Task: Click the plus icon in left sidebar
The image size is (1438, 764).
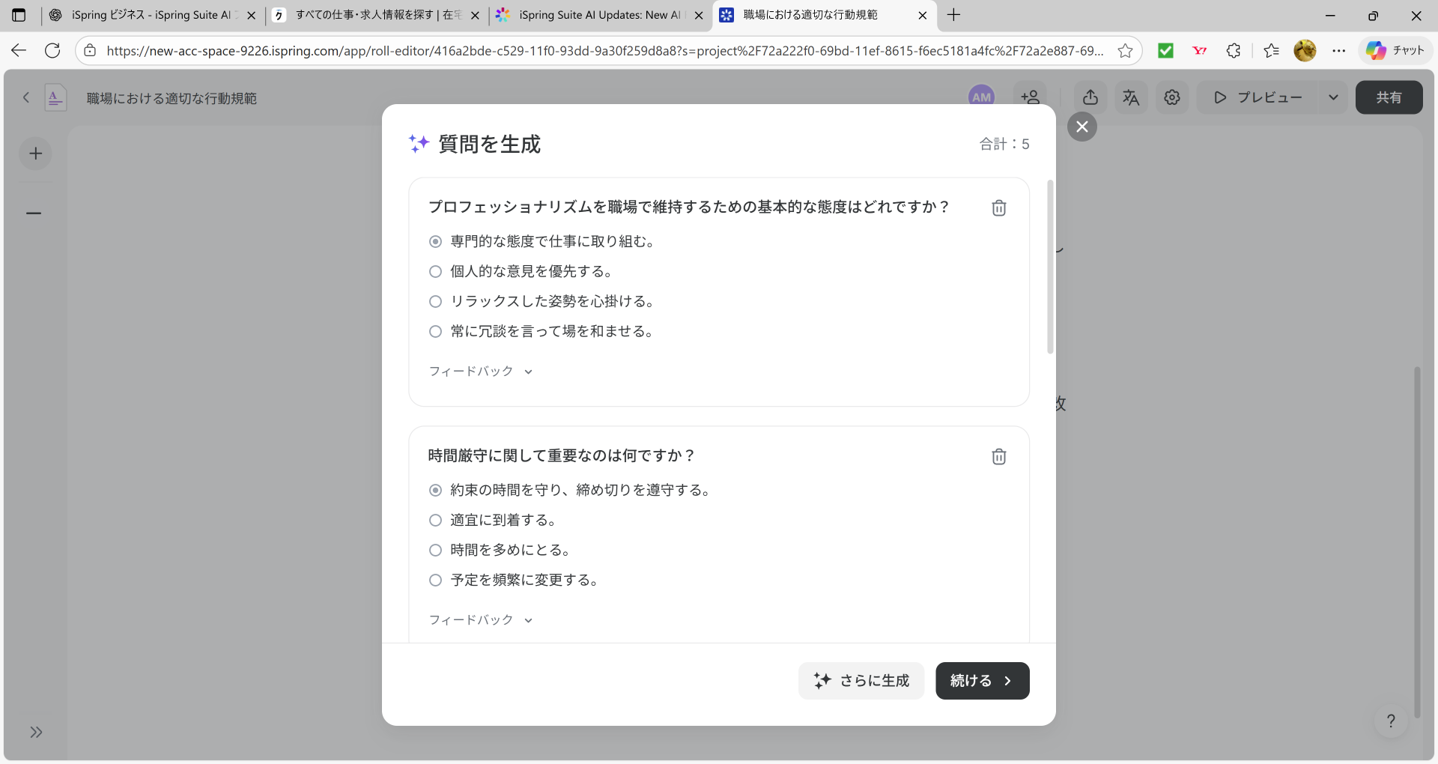Action: (x=35, y=153)
